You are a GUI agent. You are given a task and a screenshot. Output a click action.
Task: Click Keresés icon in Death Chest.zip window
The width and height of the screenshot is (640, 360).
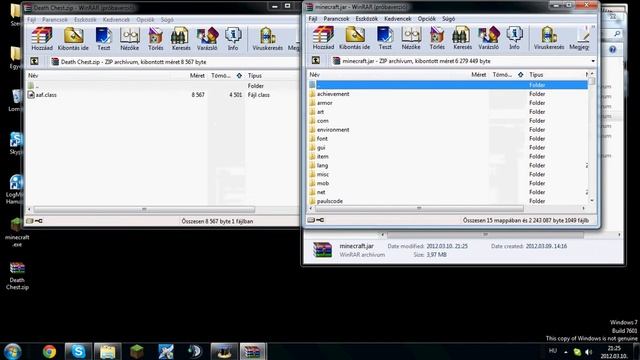point(181,39)
